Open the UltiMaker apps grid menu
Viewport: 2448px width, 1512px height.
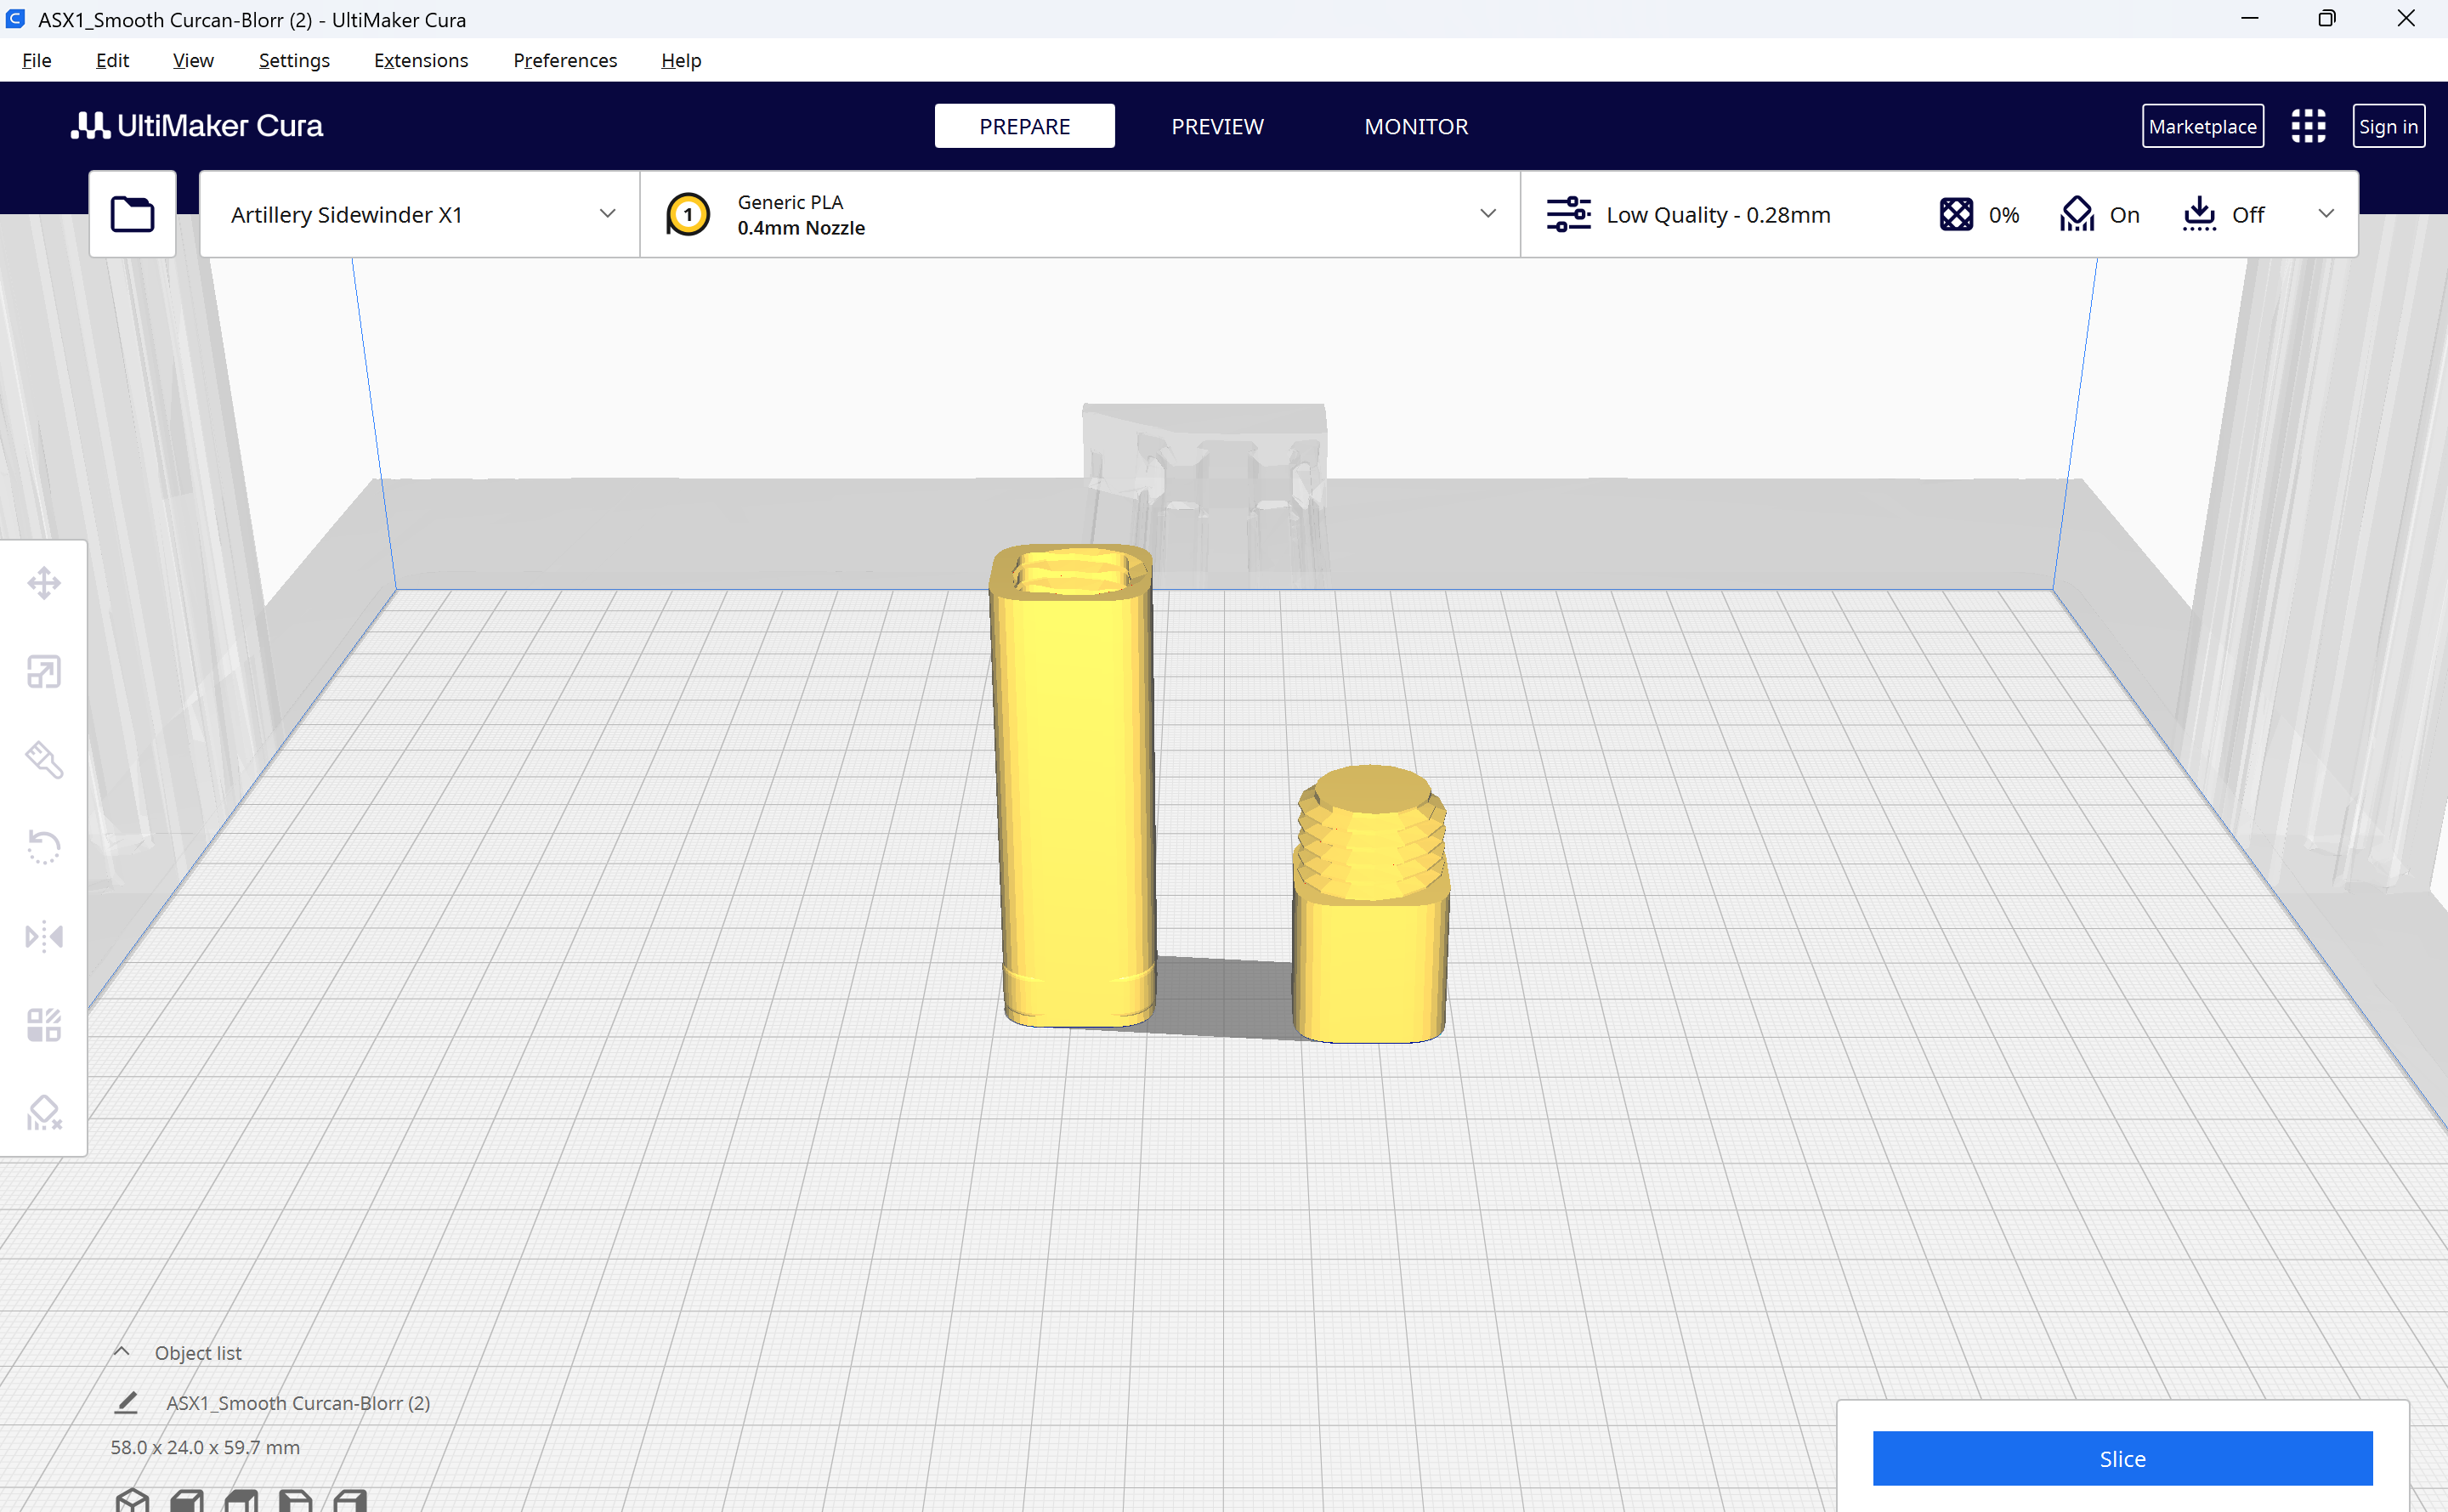tap(2308, 126)
